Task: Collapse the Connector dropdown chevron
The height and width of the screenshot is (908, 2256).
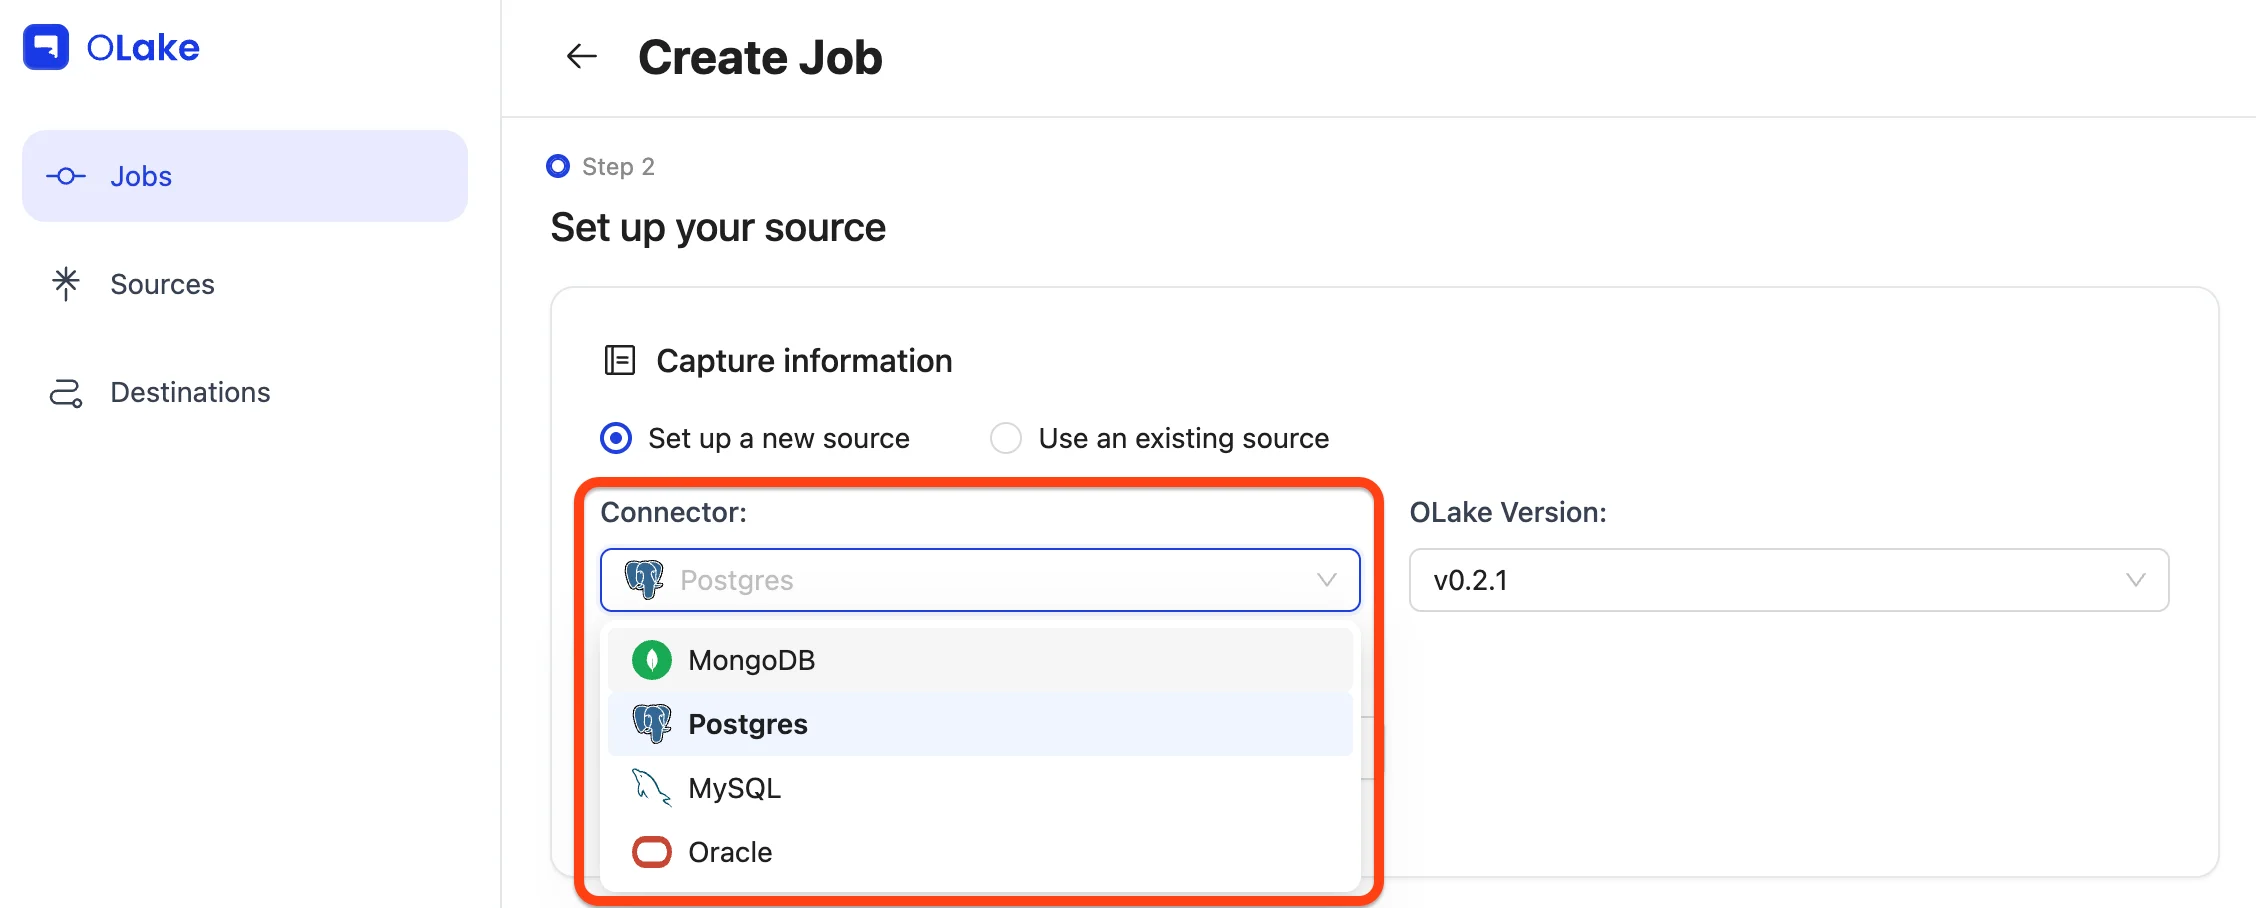Action: (1326, 580)
